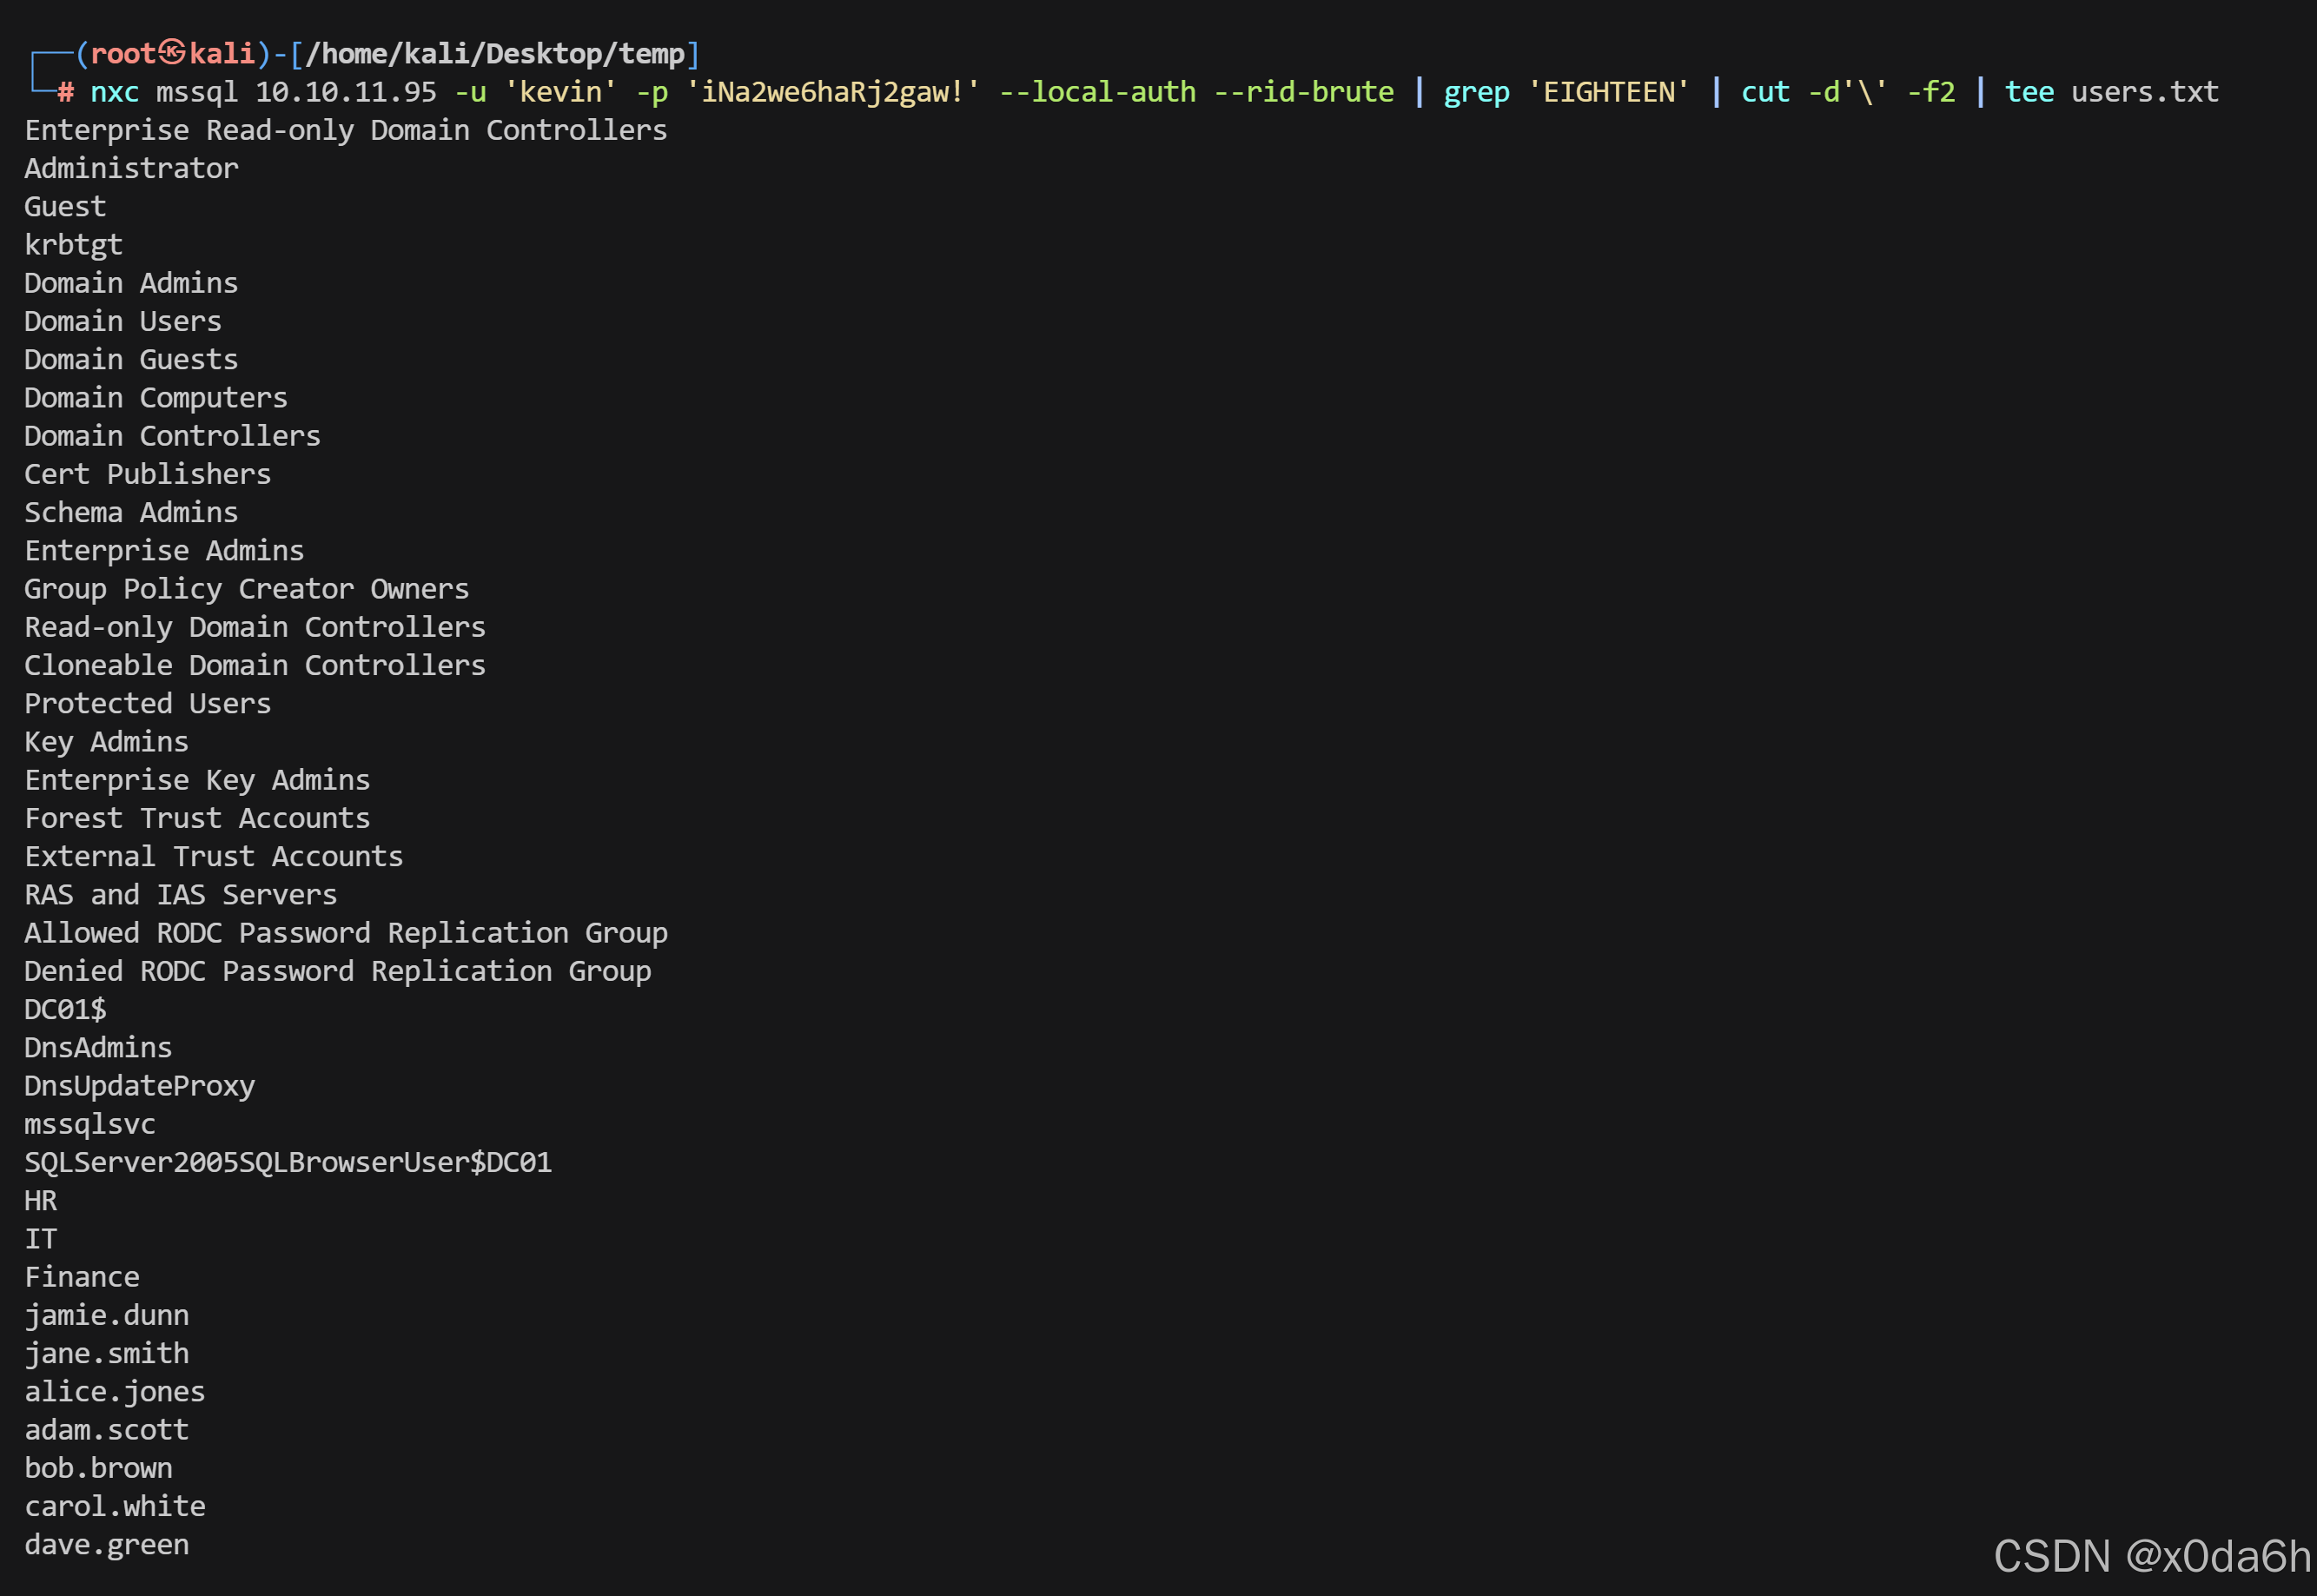2317x1596 pixels.
Task: Click the adam.scott username line
Action: pyautogui.click(x=106, y=1430)
